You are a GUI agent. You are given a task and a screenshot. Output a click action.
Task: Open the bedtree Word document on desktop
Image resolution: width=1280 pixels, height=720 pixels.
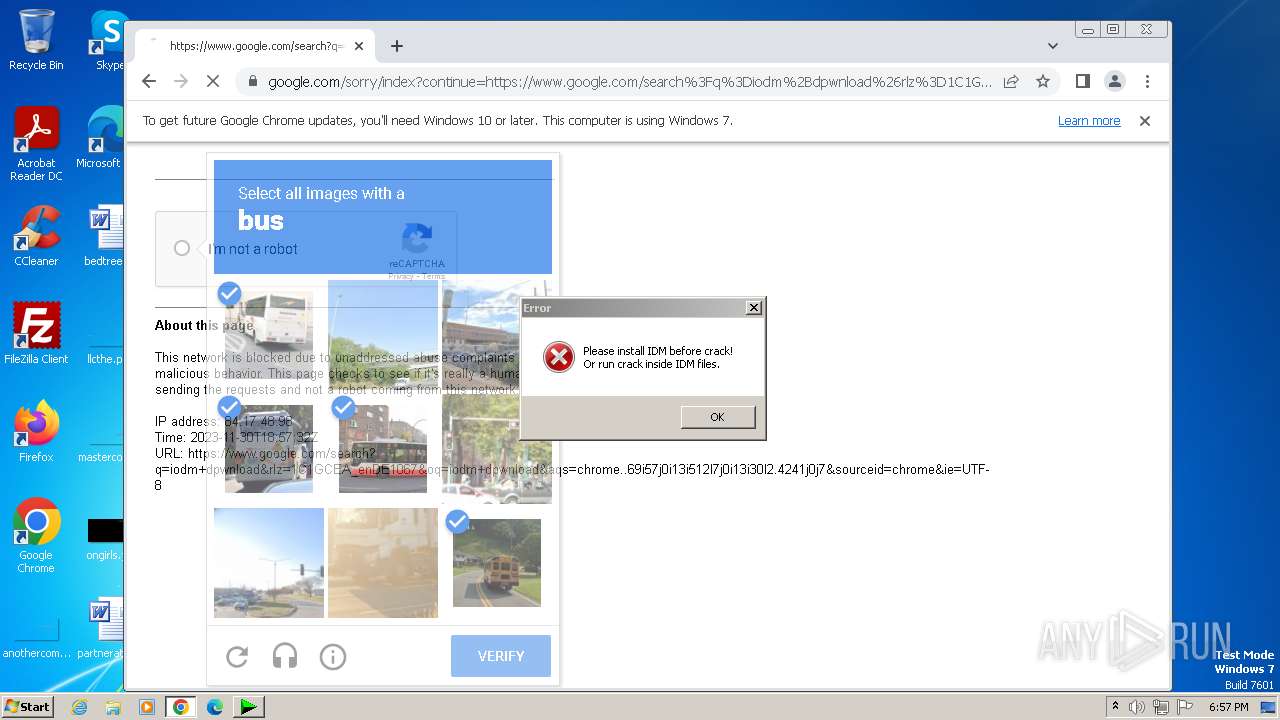[x=103, y=236]
